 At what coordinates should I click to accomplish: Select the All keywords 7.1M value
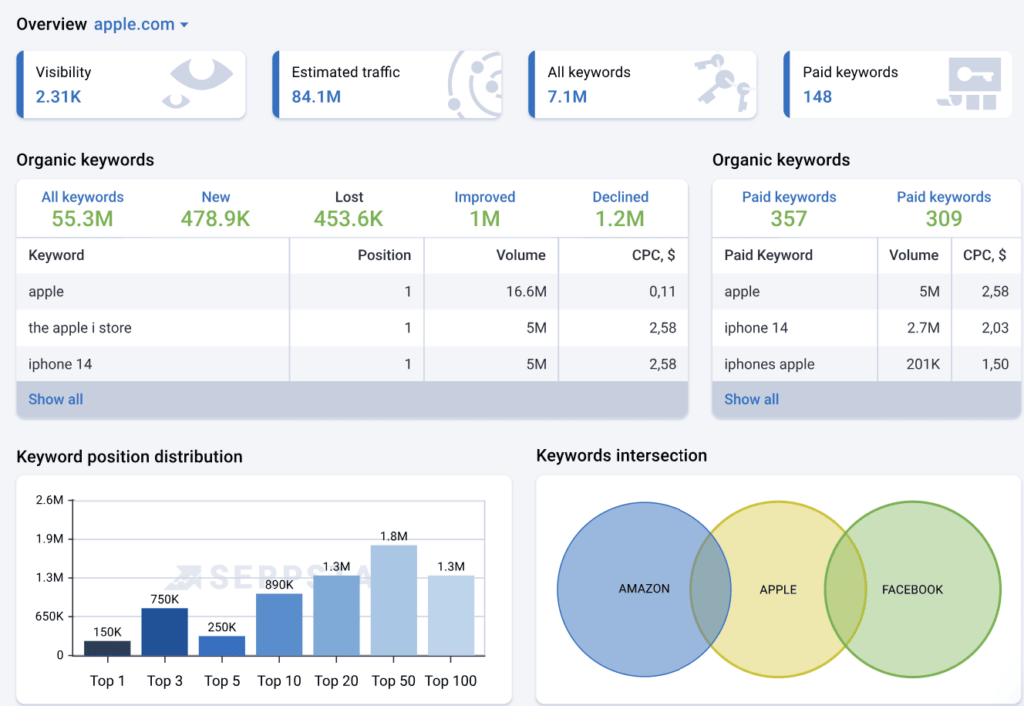[567, 97]
